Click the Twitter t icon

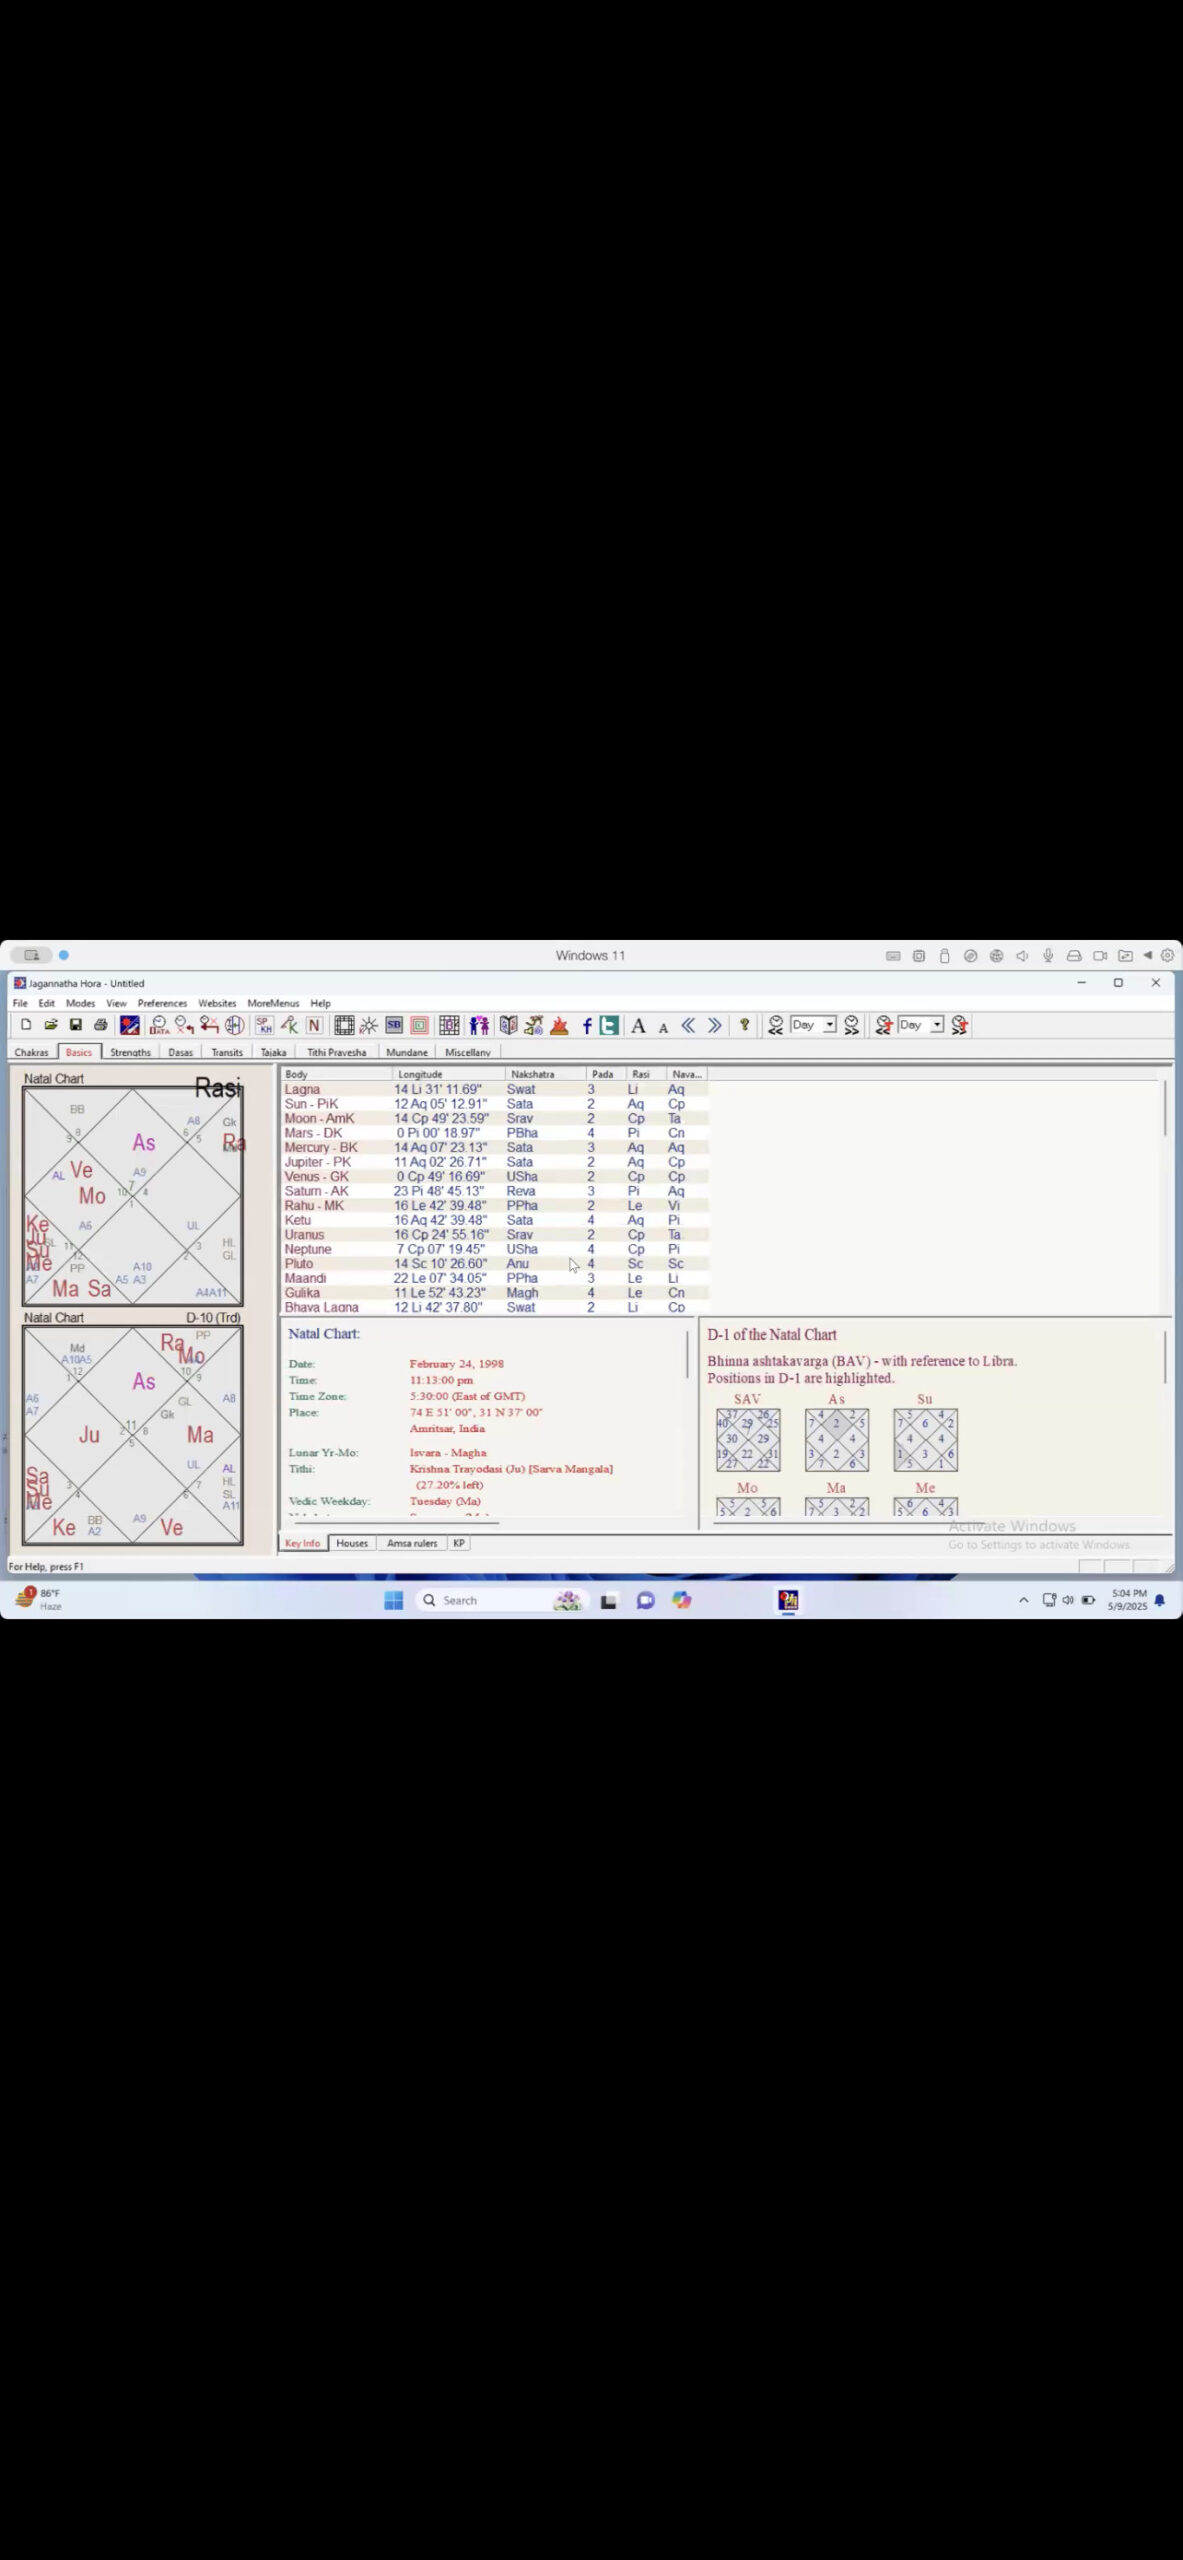coord(609,1025)
